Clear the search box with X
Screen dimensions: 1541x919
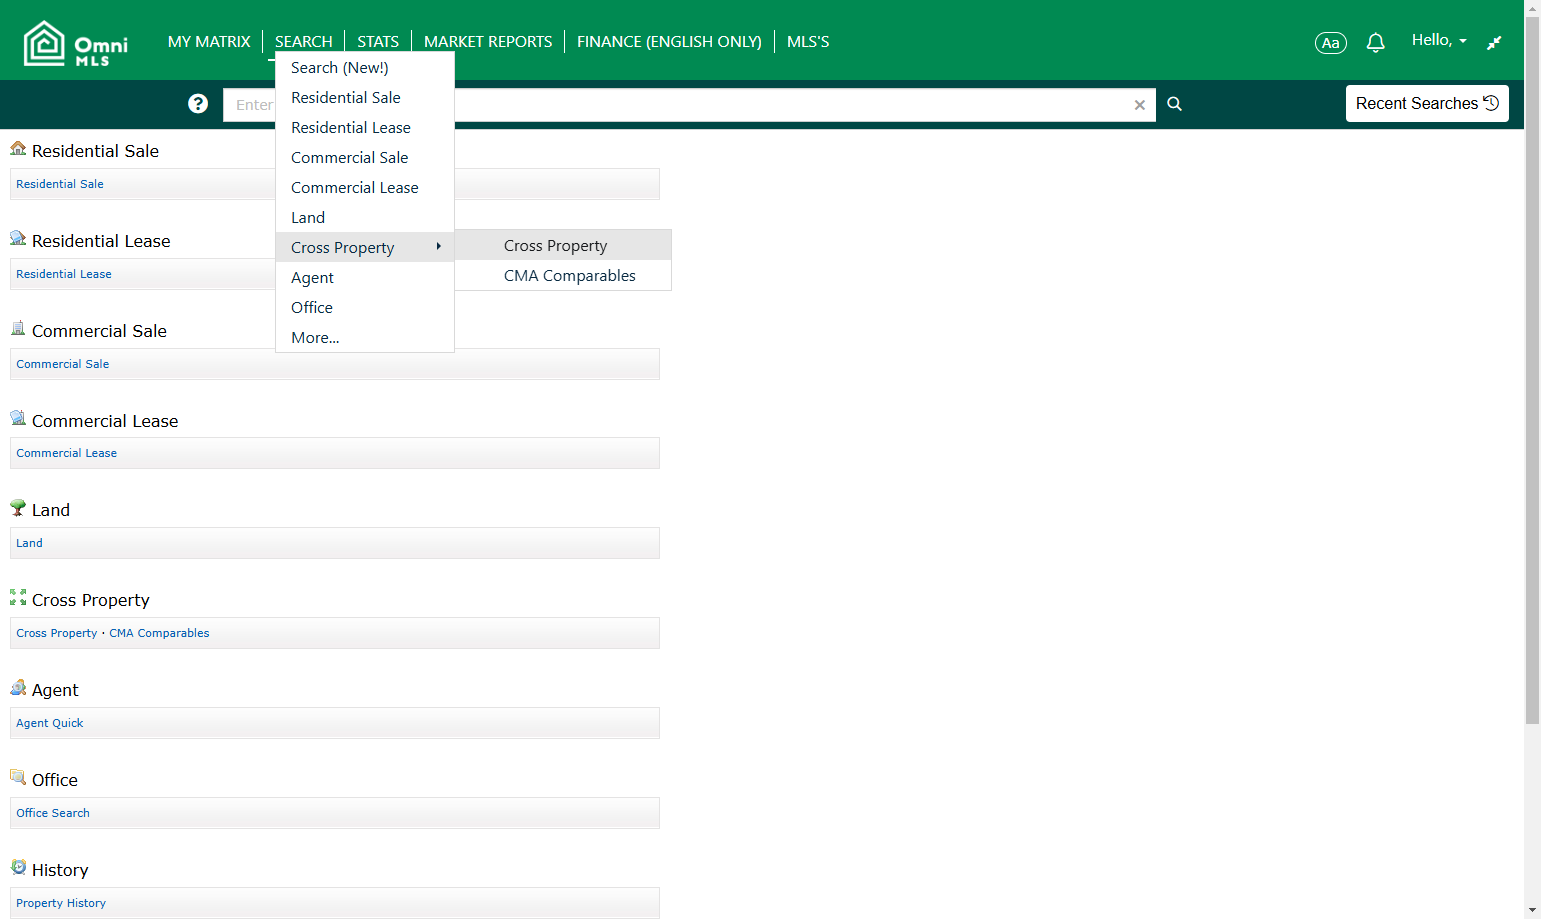click(x=1139, y=105)
